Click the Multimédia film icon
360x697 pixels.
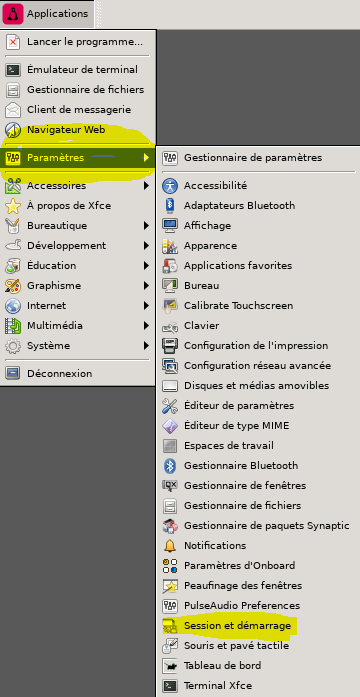13,326
